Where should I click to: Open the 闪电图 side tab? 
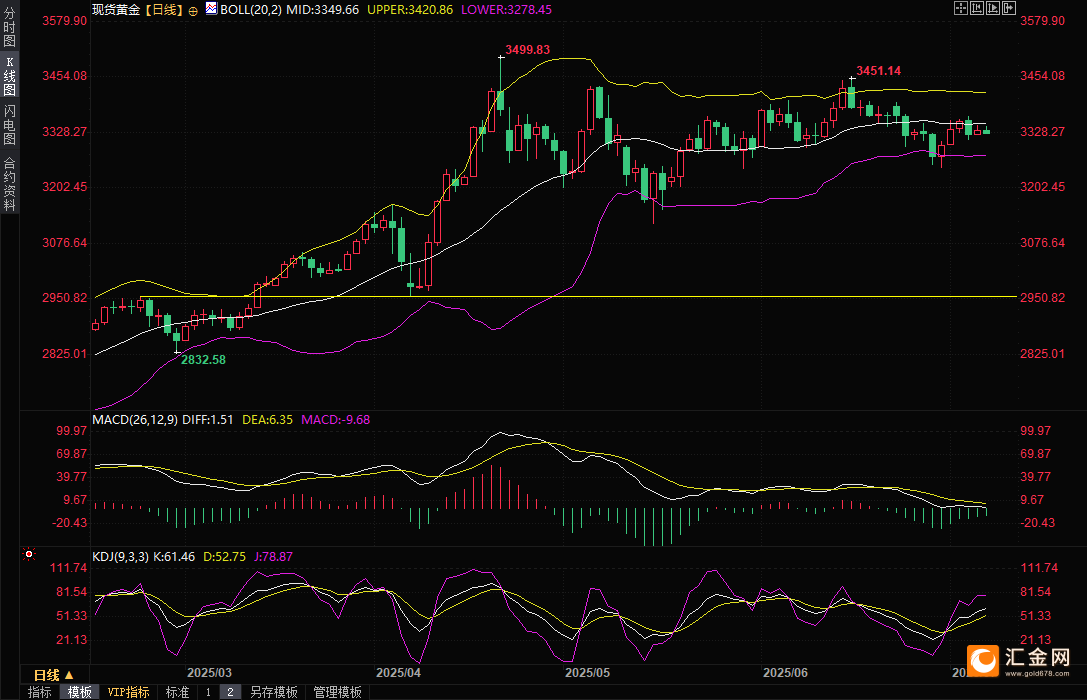click(9, 125)
